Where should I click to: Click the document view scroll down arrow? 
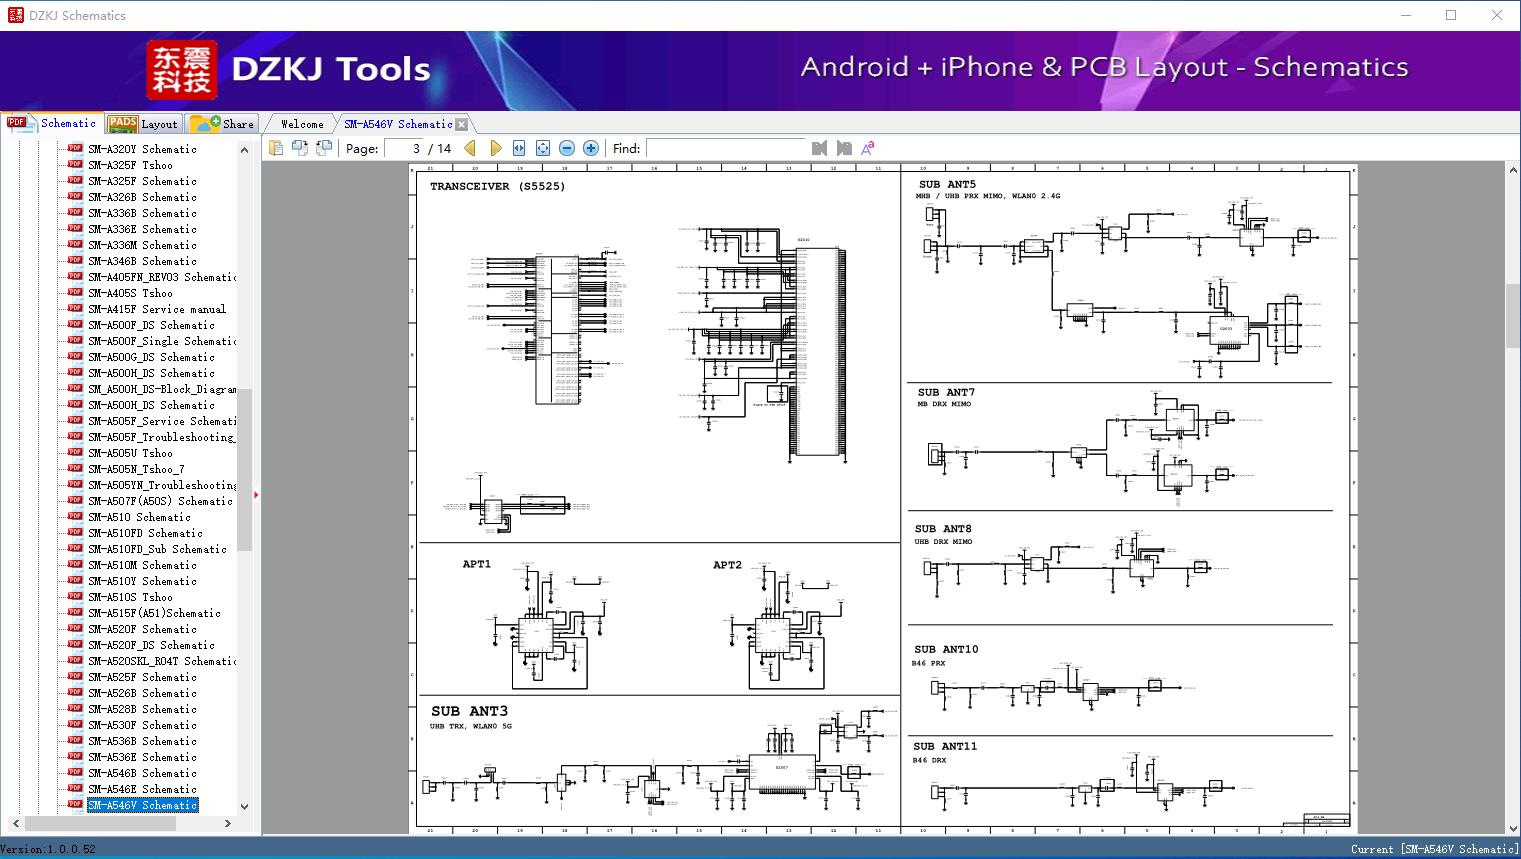coord(1513,827)
